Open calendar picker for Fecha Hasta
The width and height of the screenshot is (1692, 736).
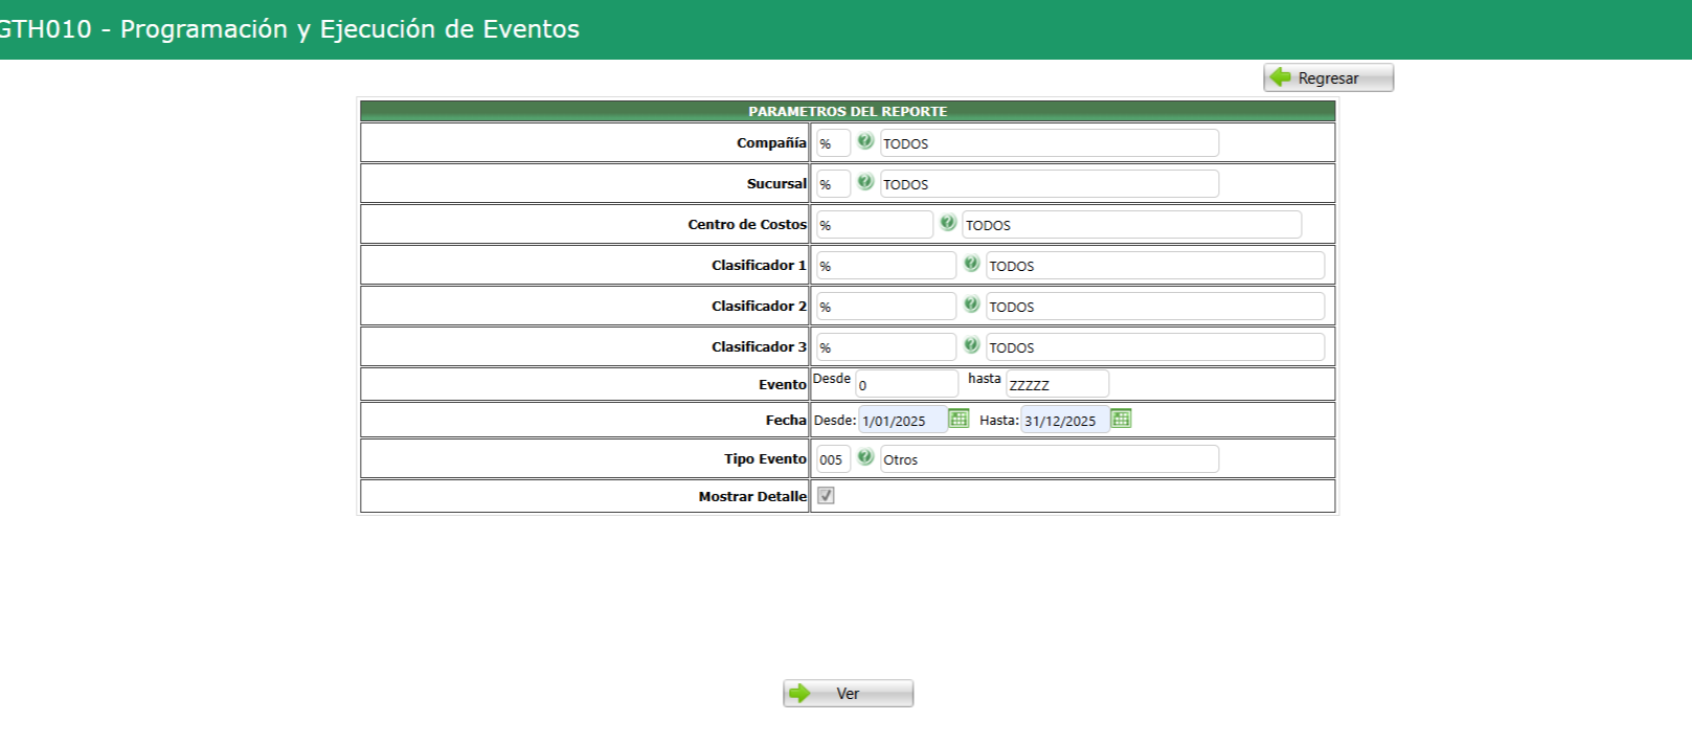coord(1121,419)
